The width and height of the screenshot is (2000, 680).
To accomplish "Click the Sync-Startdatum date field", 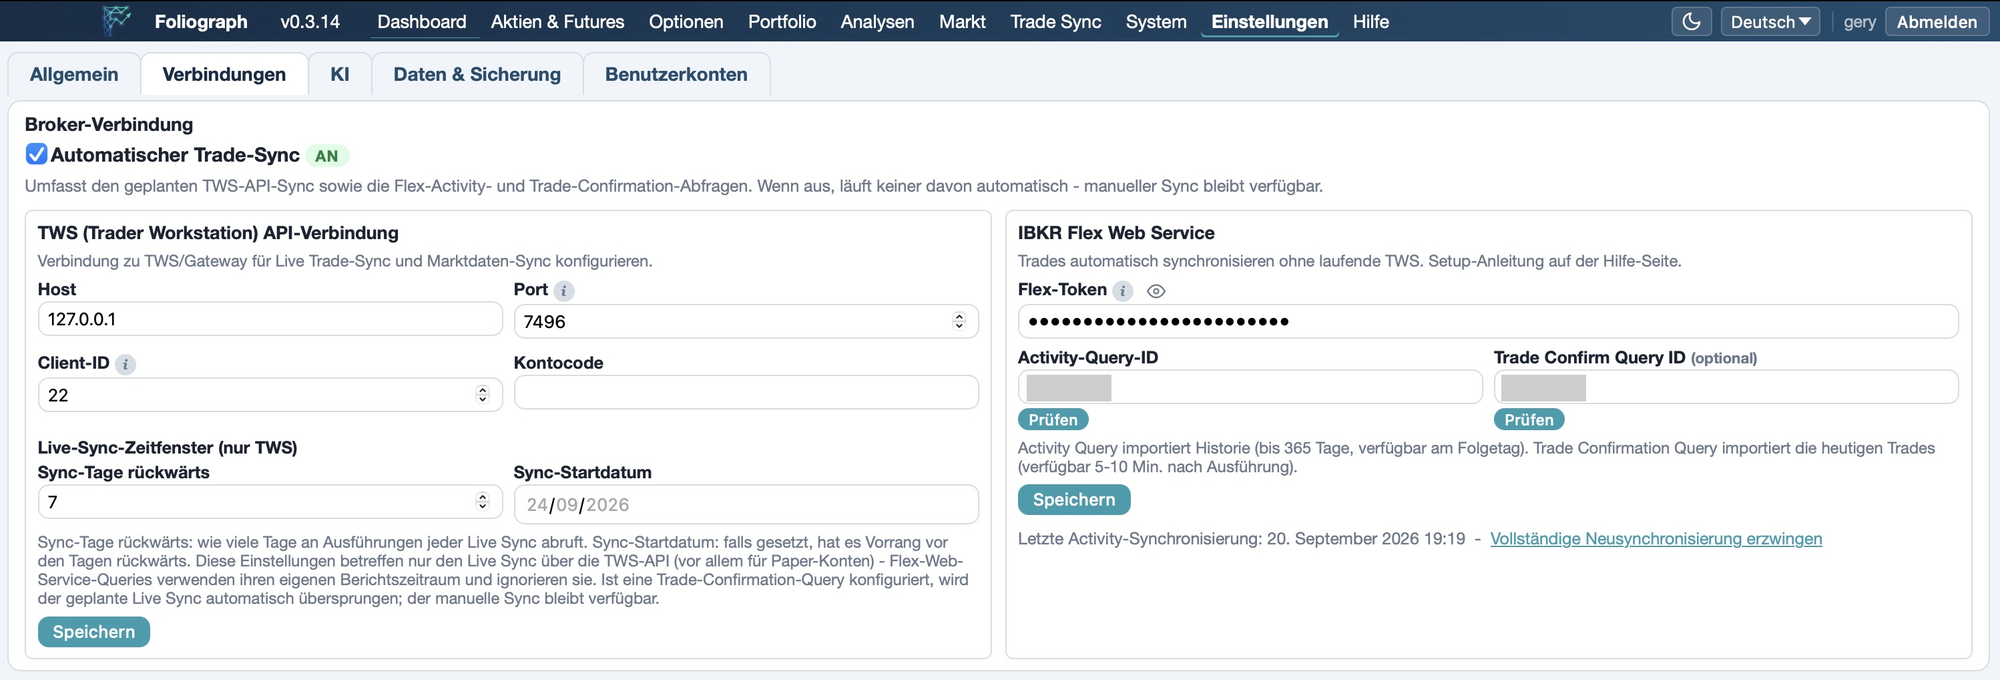I will click(746, 504).
